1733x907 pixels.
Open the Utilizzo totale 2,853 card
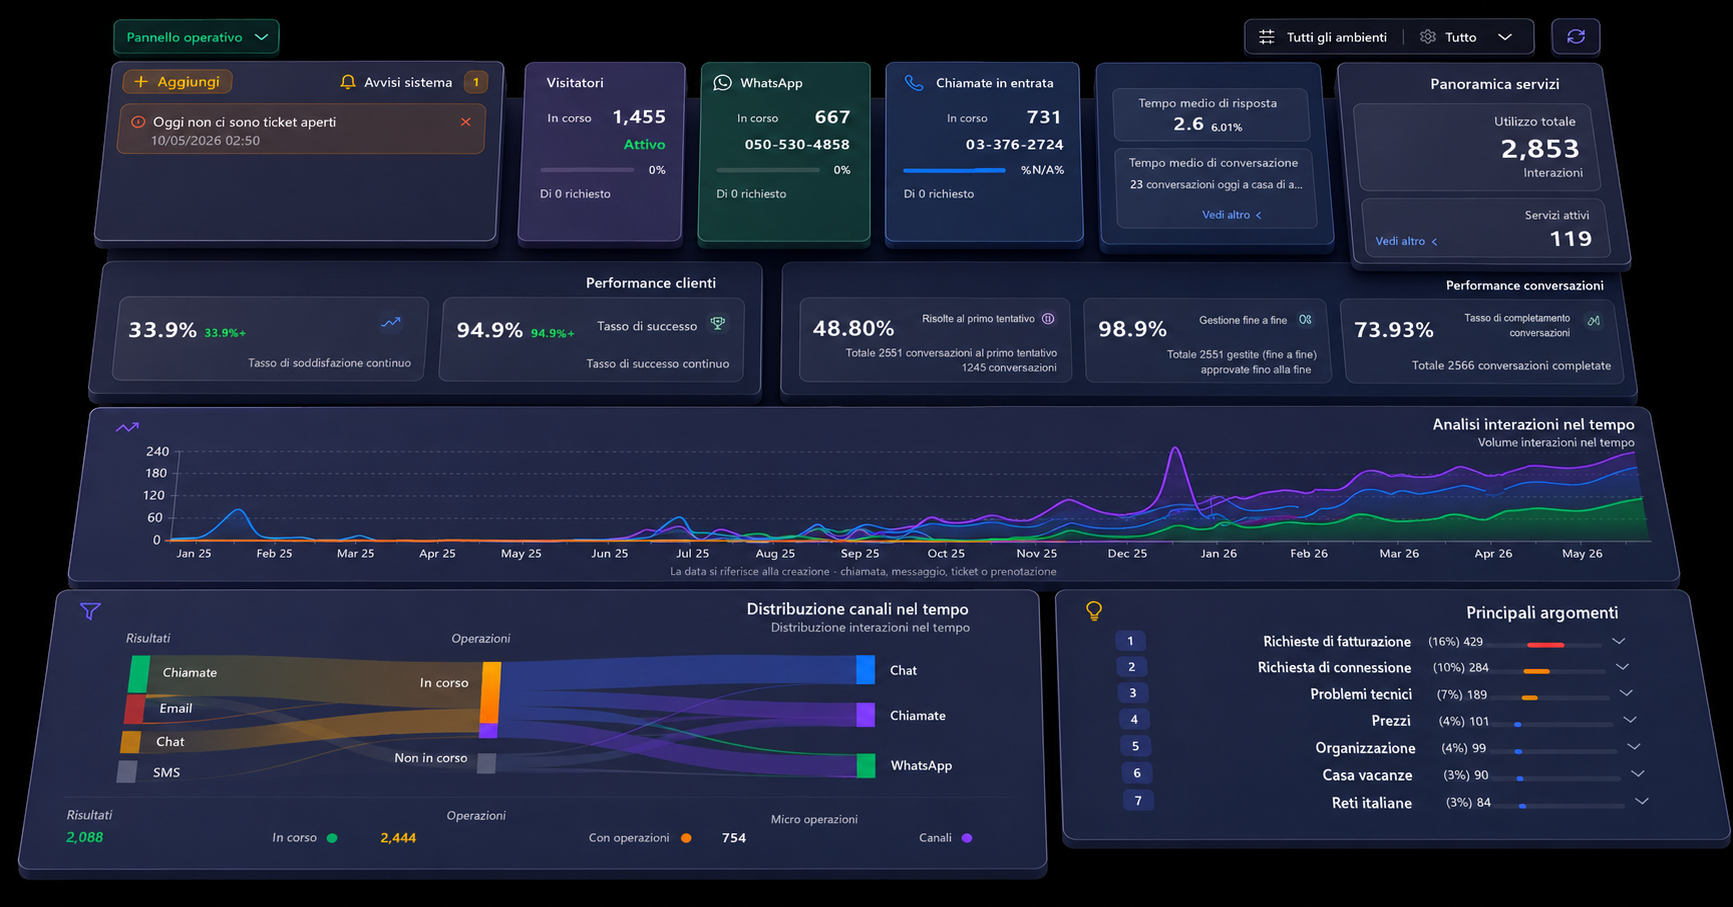click(1477, 147)
